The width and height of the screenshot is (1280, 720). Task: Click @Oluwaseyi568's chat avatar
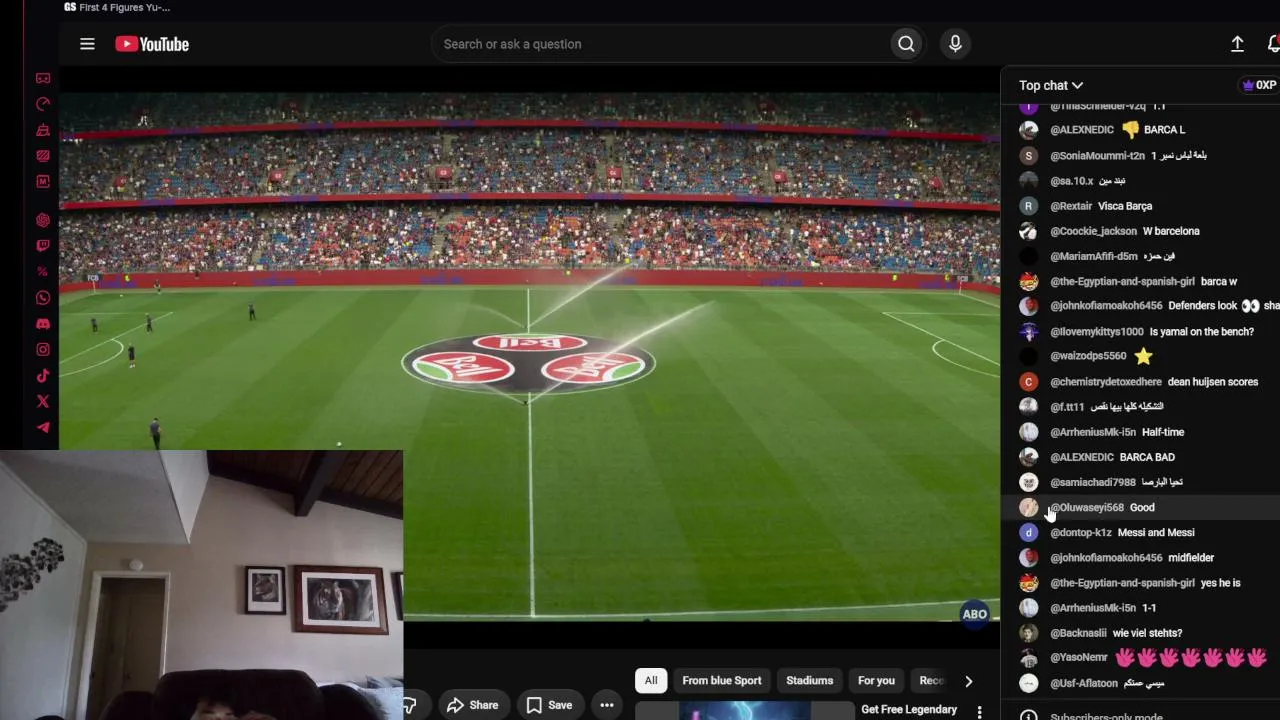tap(1028, 507)
